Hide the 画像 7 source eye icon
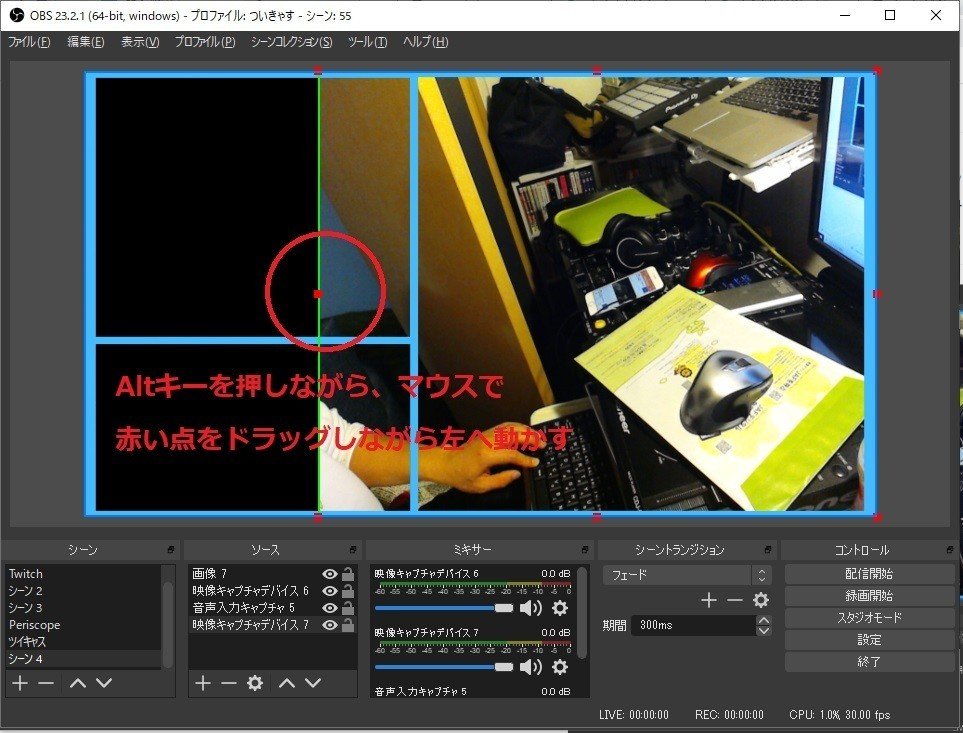The height and width of the screenshot is (733, 963). (328, 575)
